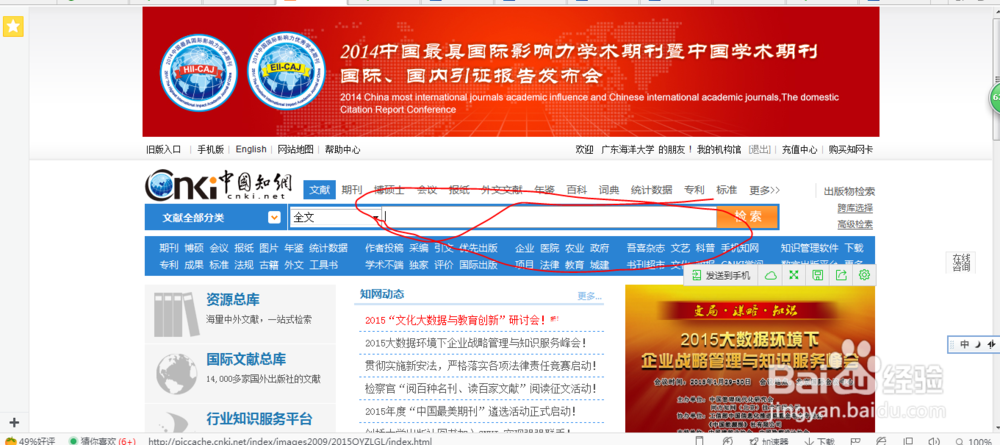Click 企业 in blue navigation bar
This screenshot has width=1000, height=445.
[524, 248]
